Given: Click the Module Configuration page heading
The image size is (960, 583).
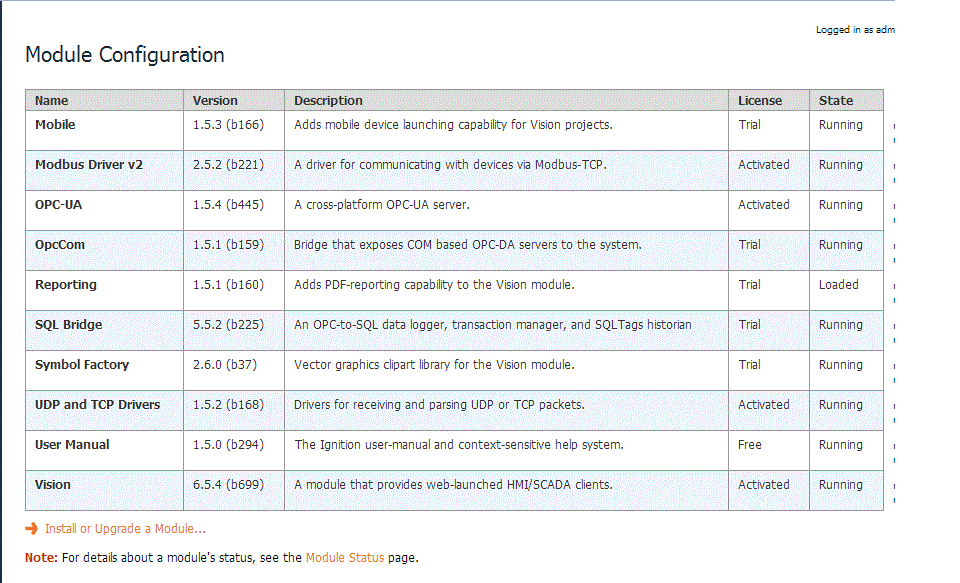Looking at the screenshot, I should click(125, 55).
